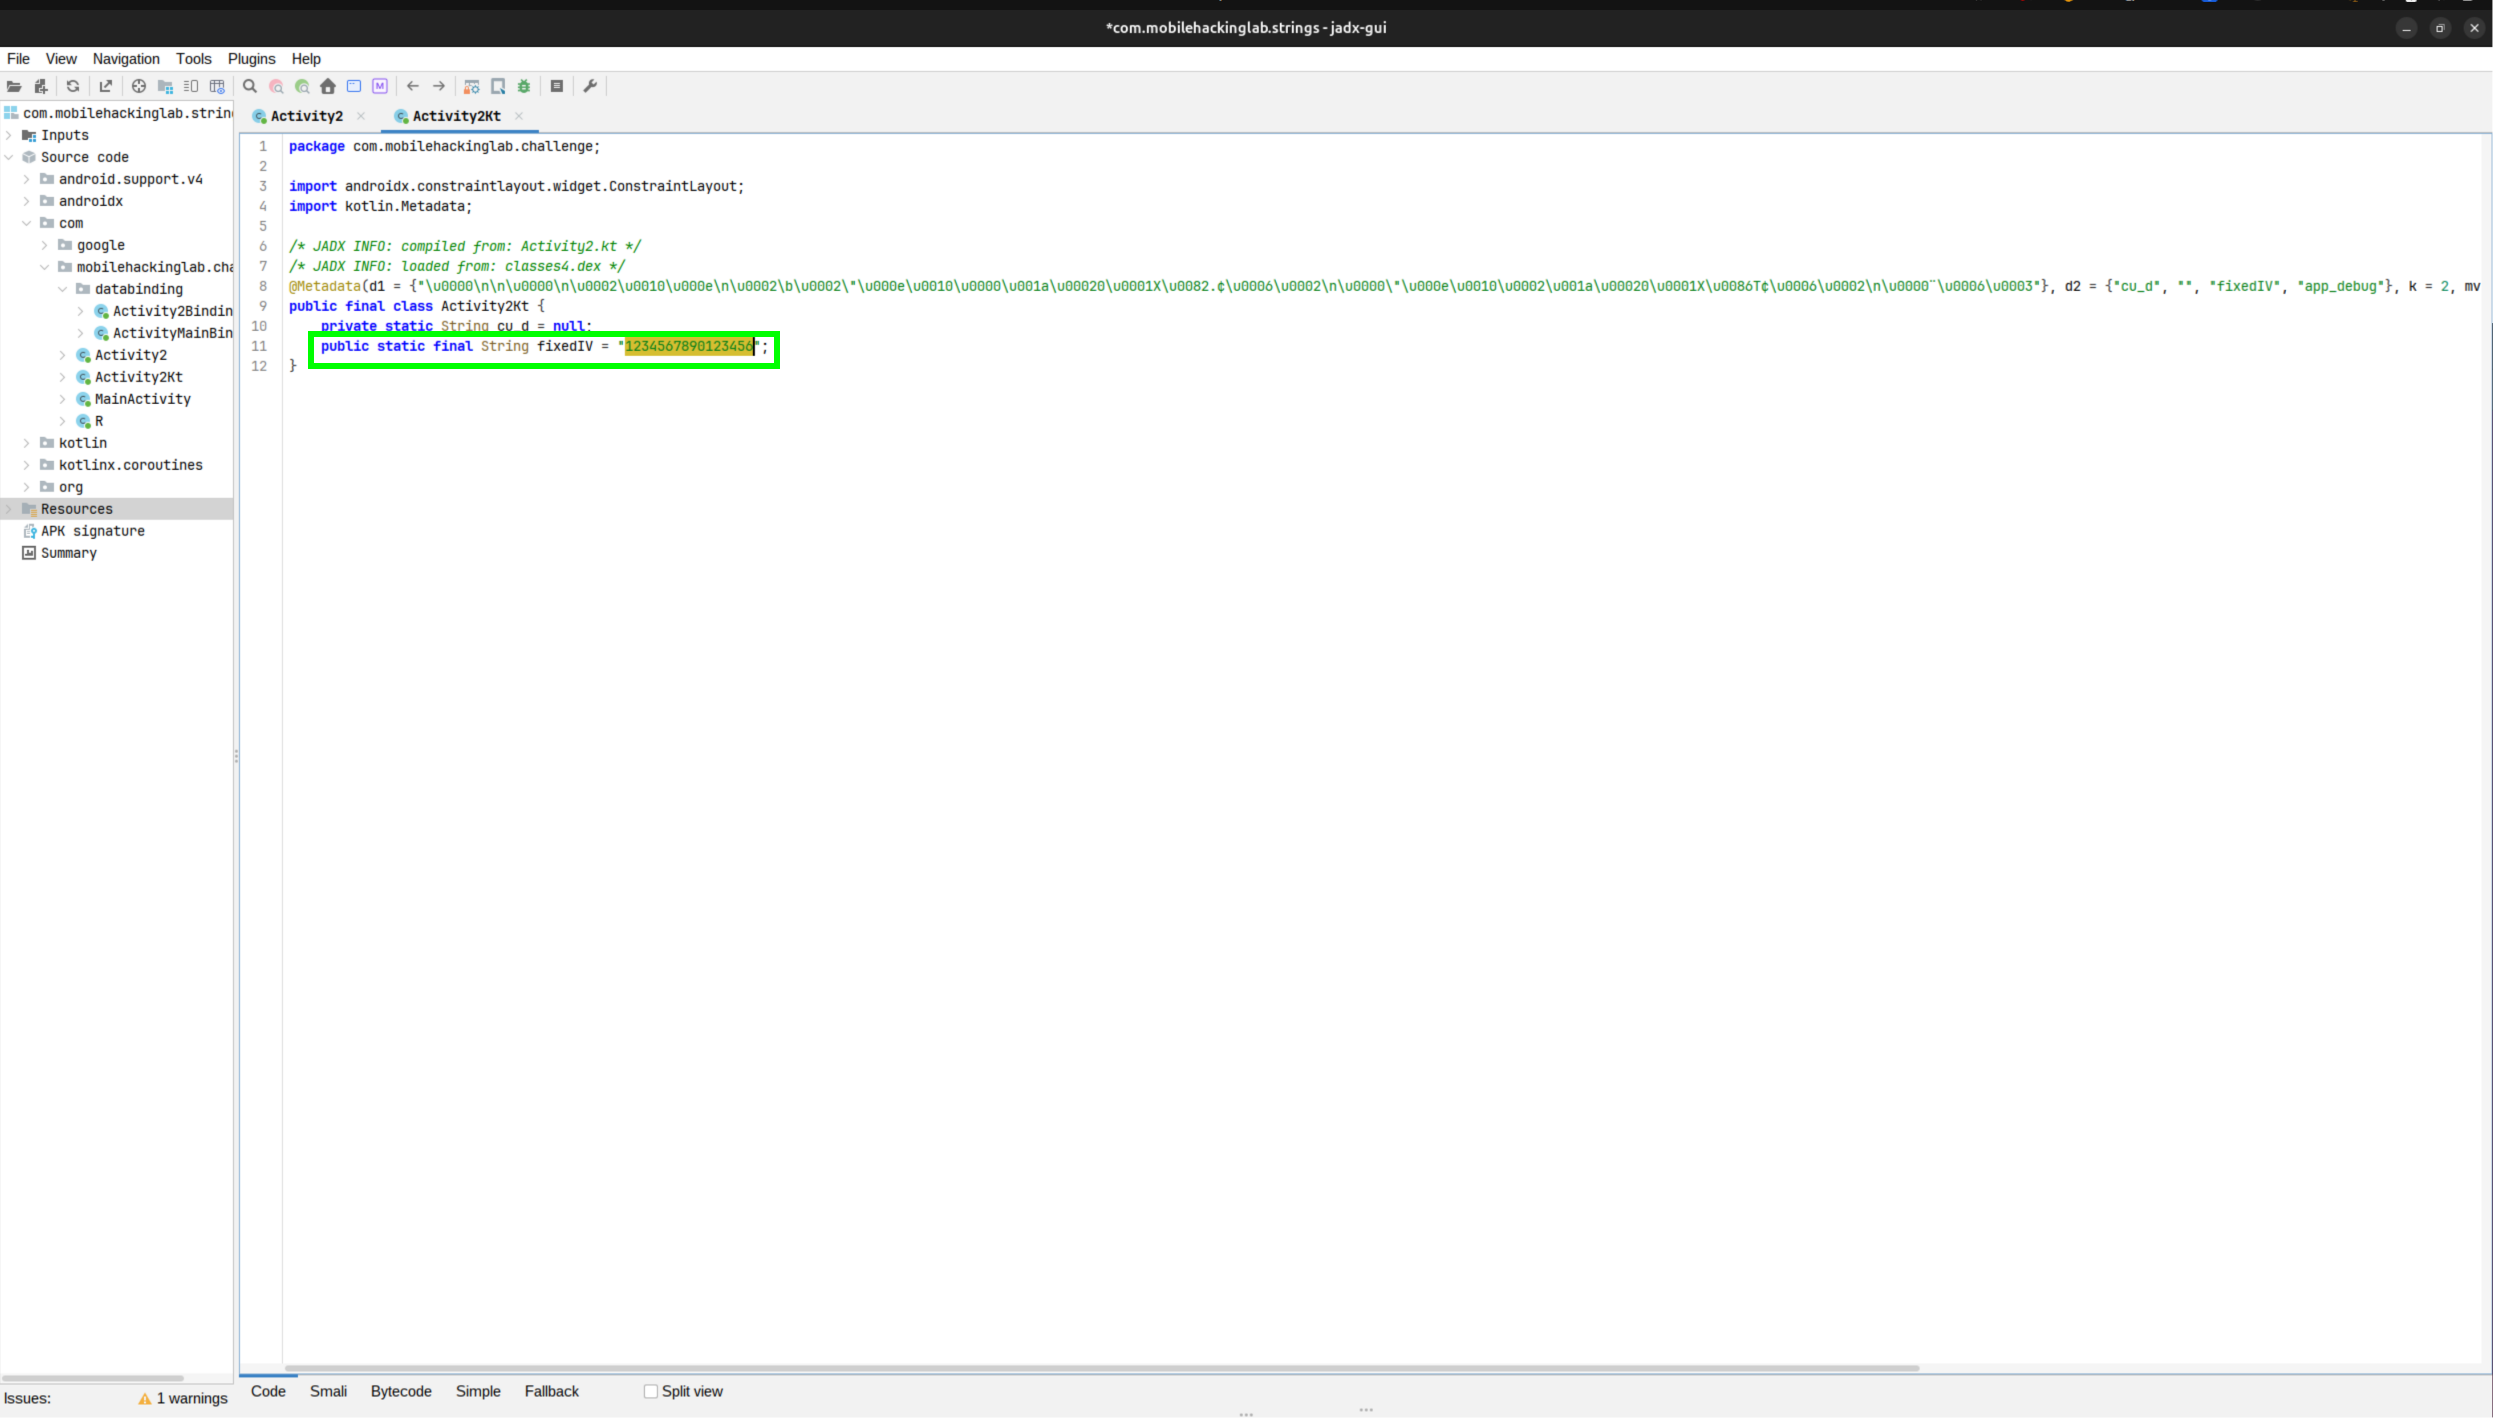2493x1418 pixels.
Task: Click the deobfuscation toolbar icon
Action: tap(472, 87)
